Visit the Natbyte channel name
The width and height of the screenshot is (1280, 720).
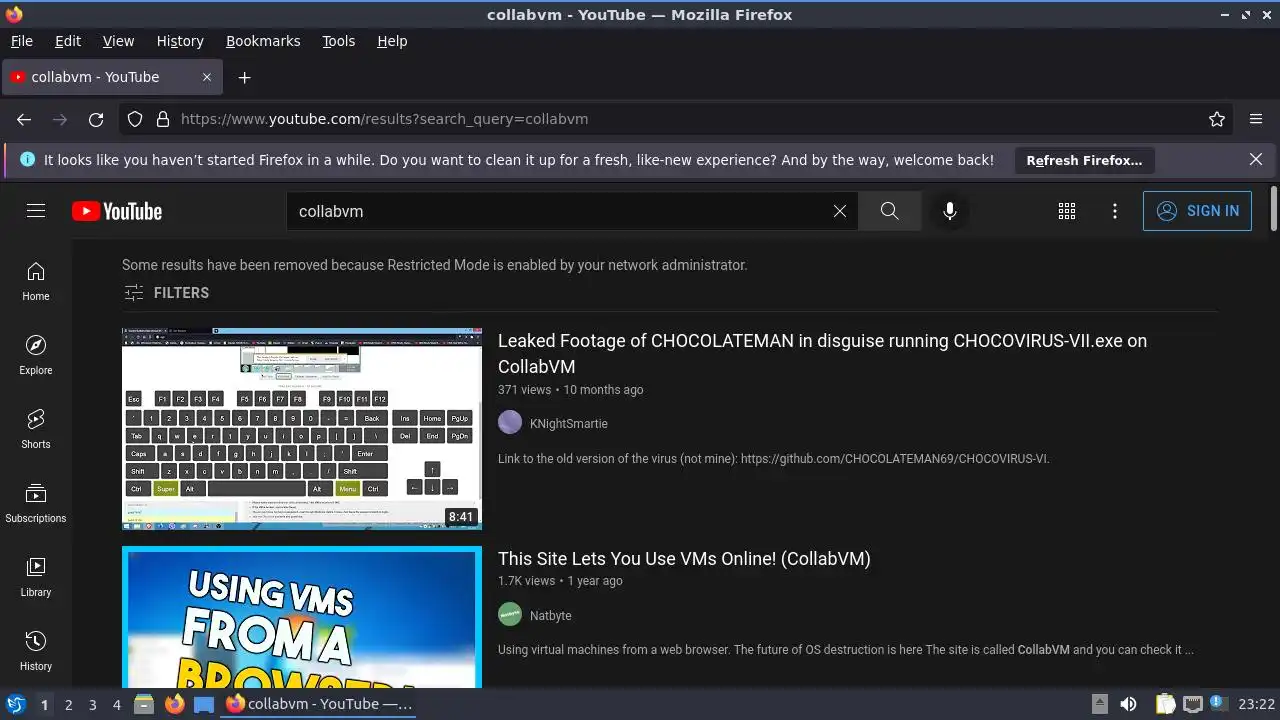click(551, 615)
